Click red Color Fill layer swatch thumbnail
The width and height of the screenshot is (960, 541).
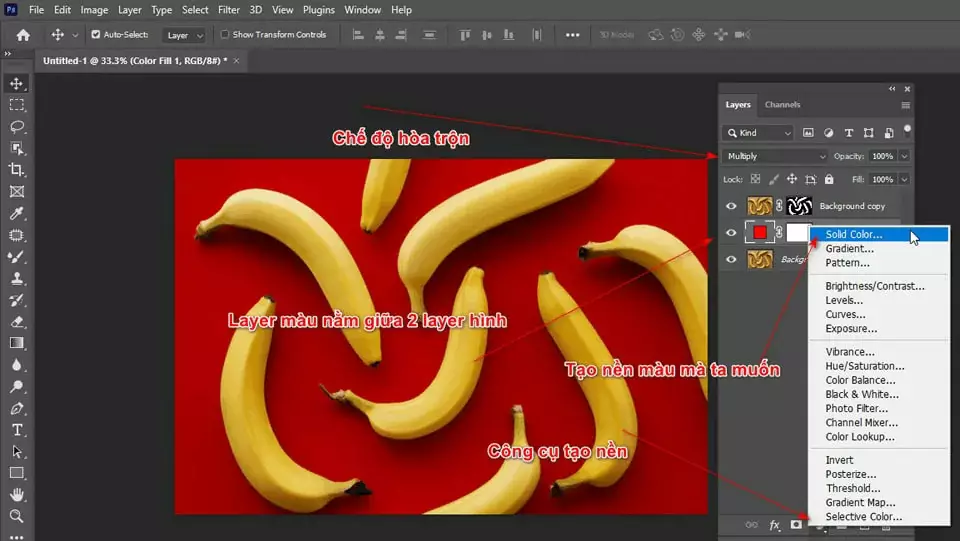(x=760, y=233)
